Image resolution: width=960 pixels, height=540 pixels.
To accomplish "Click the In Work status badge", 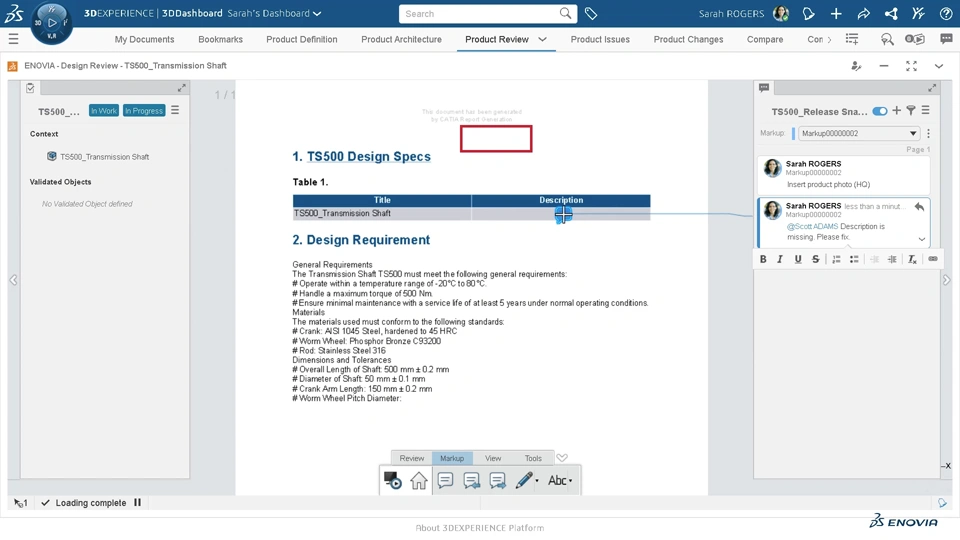I will [x=103, y=111].
